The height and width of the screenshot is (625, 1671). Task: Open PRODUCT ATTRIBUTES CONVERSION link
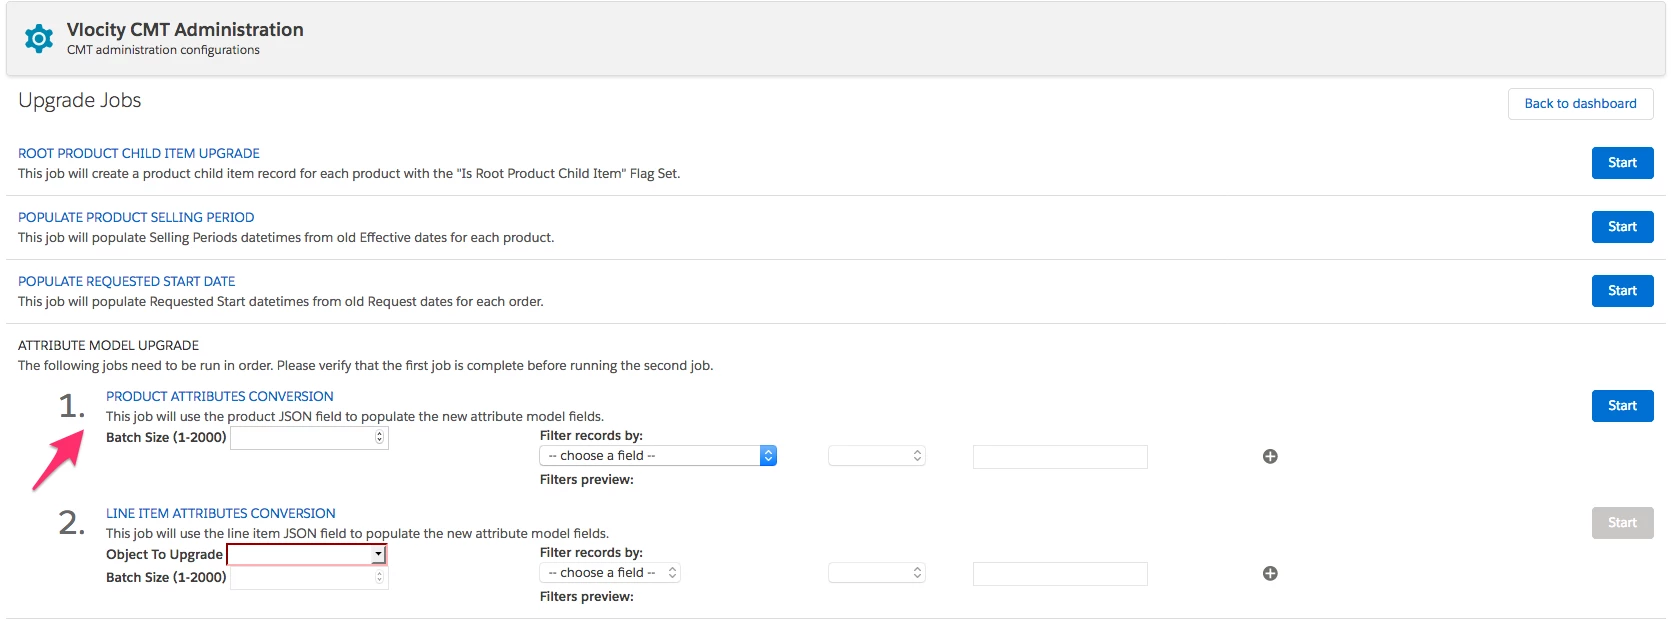220,396
